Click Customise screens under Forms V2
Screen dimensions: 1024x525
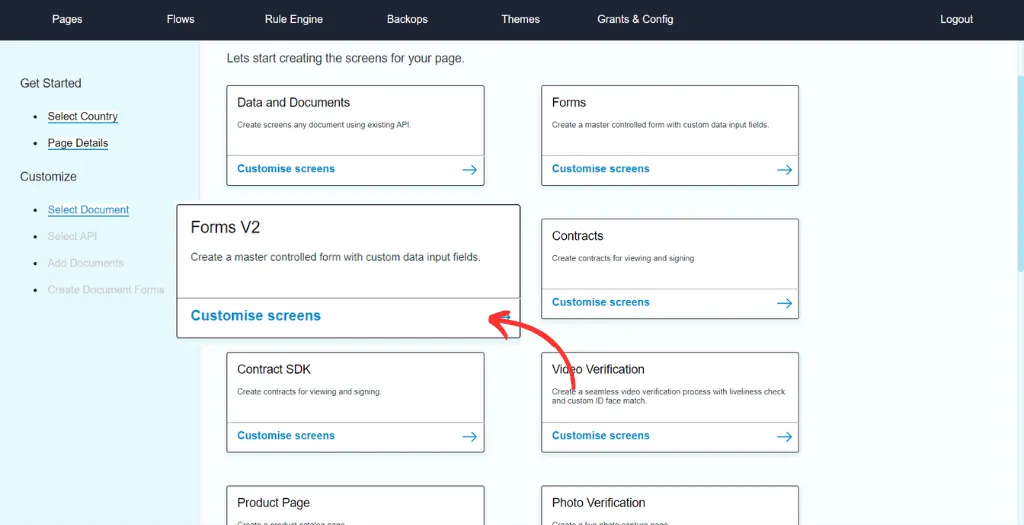pos(255,315)
